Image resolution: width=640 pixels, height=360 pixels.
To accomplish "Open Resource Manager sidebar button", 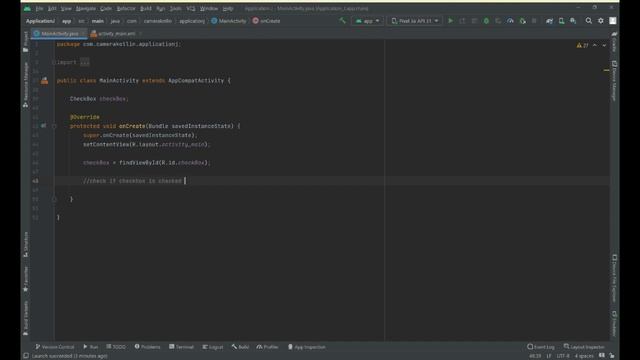I will tap(26, 84).
